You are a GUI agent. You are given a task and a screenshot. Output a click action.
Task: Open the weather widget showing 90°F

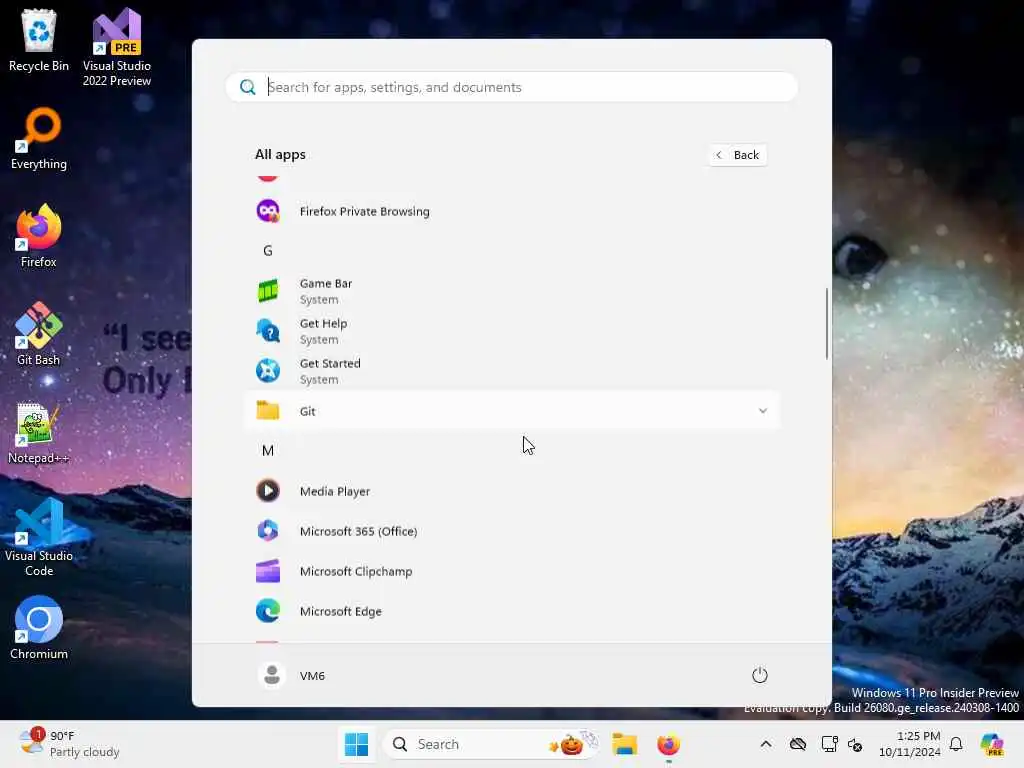coord(69,744)
